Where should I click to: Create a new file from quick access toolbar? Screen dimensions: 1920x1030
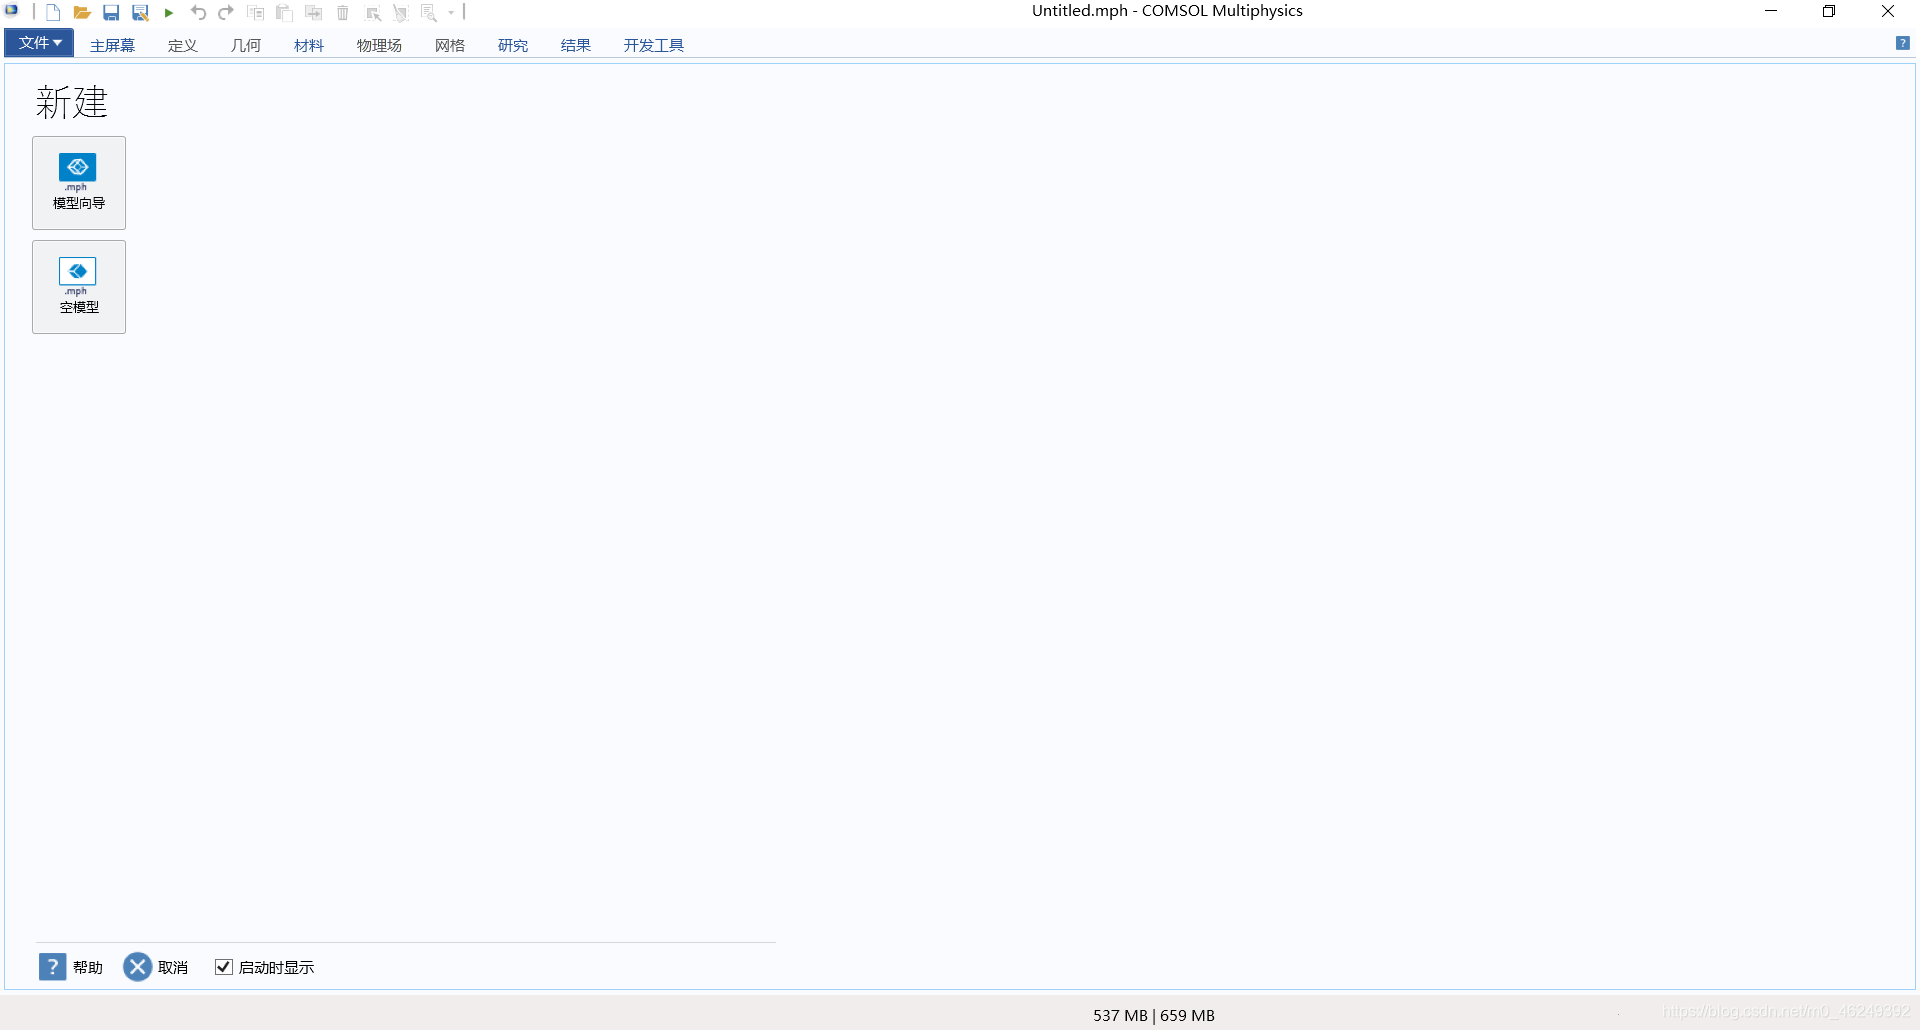coord(53,12)
